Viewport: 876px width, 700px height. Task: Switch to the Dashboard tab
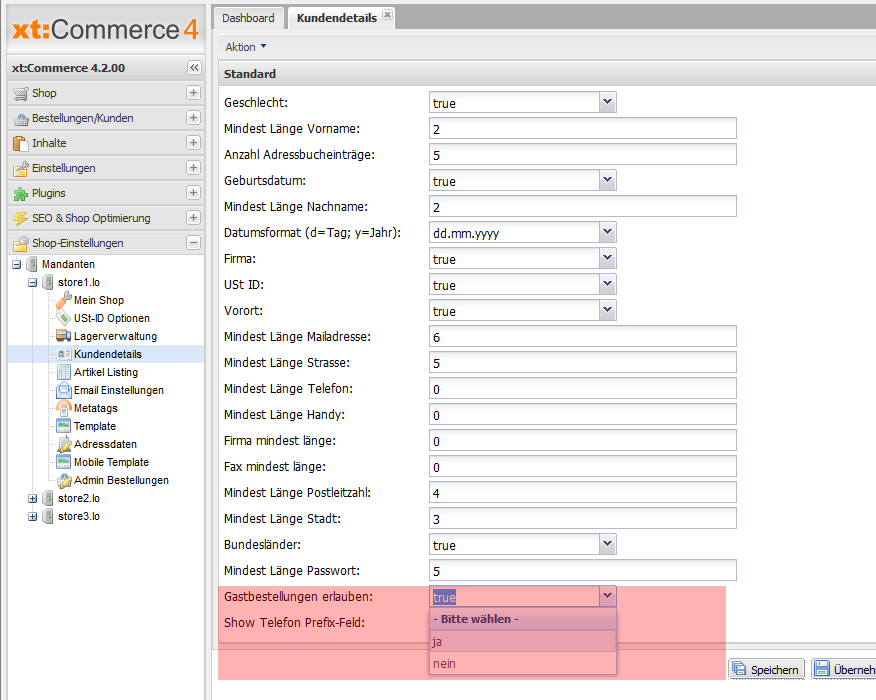248,18
